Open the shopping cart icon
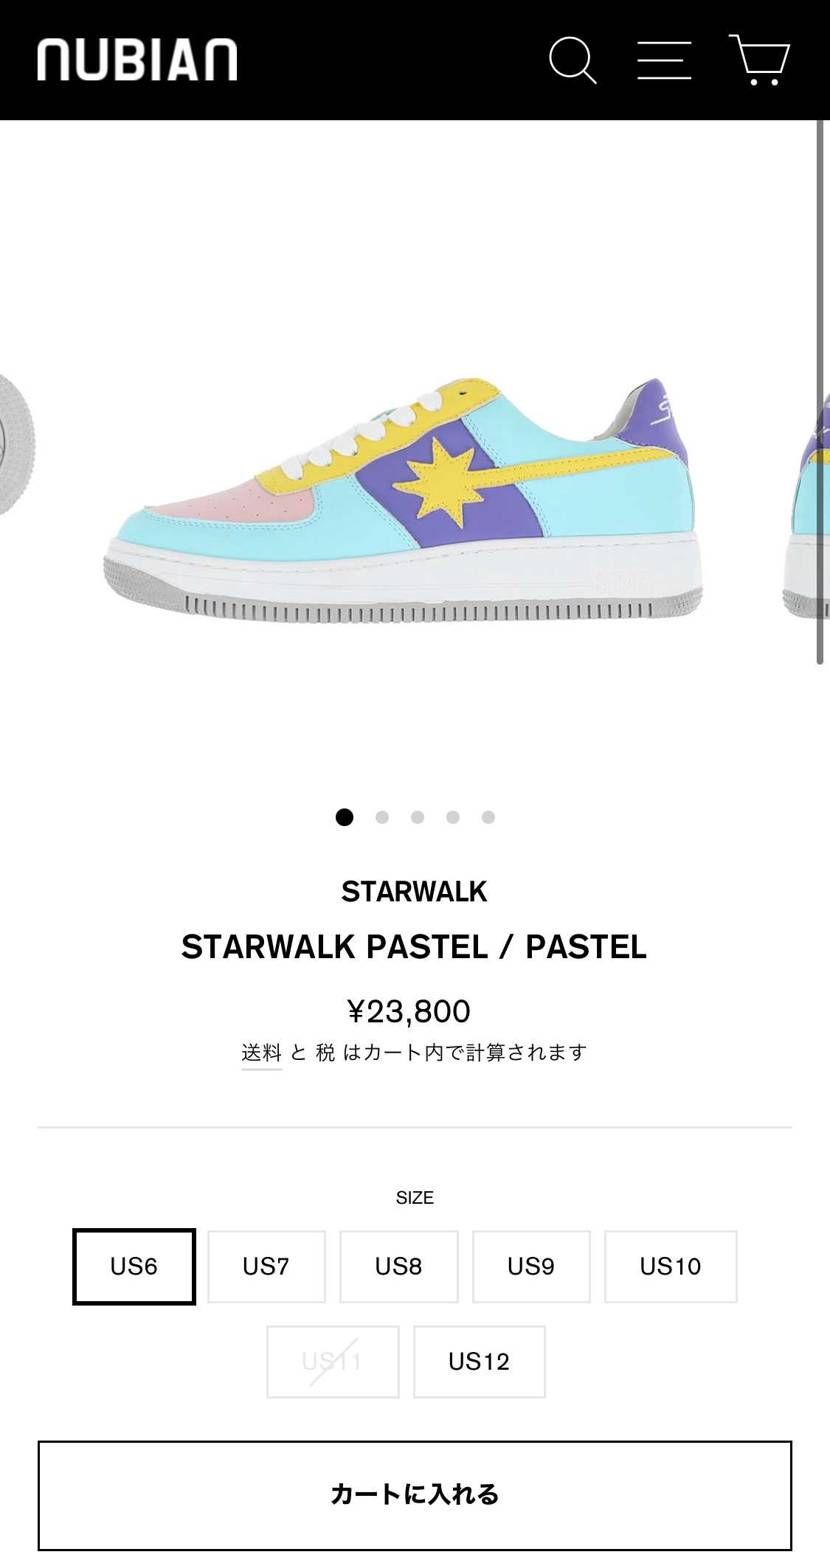Image resolution: width=830 pixels, height=1563 pixels. 759,60
